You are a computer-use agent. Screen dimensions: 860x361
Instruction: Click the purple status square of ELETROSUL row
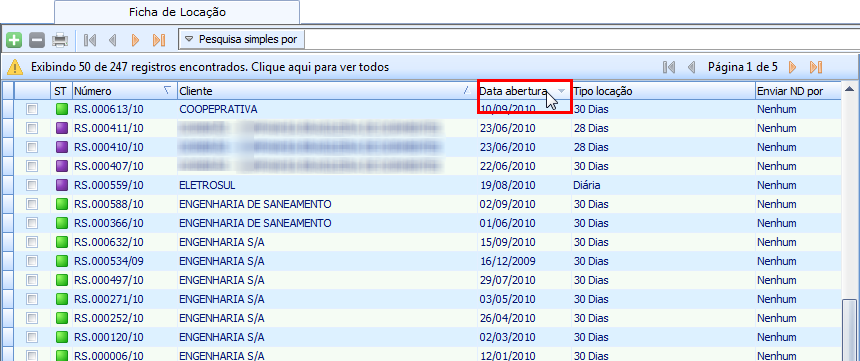62,185
